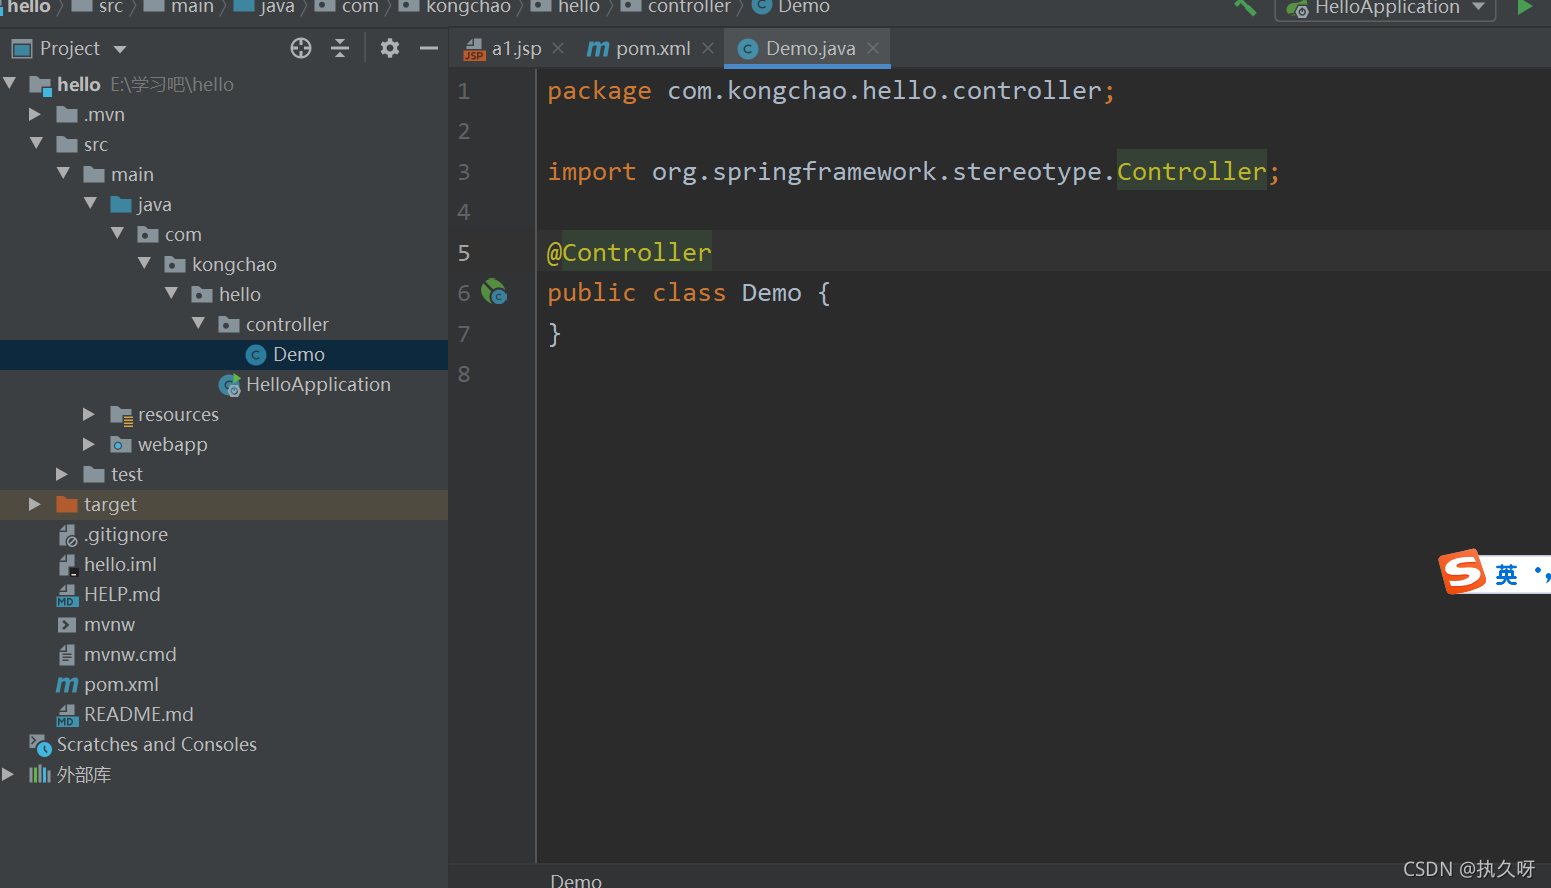The image size is (1551, 888).
Task: Open the HelloApplication run configuration dropdown
Action: [x=1385, y=8]
